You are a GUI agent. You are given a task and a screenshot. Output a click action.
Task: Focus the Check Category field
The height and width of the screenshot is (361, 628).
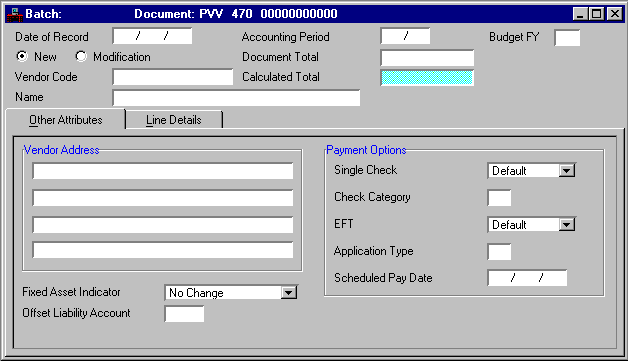(x=499, y=198)
